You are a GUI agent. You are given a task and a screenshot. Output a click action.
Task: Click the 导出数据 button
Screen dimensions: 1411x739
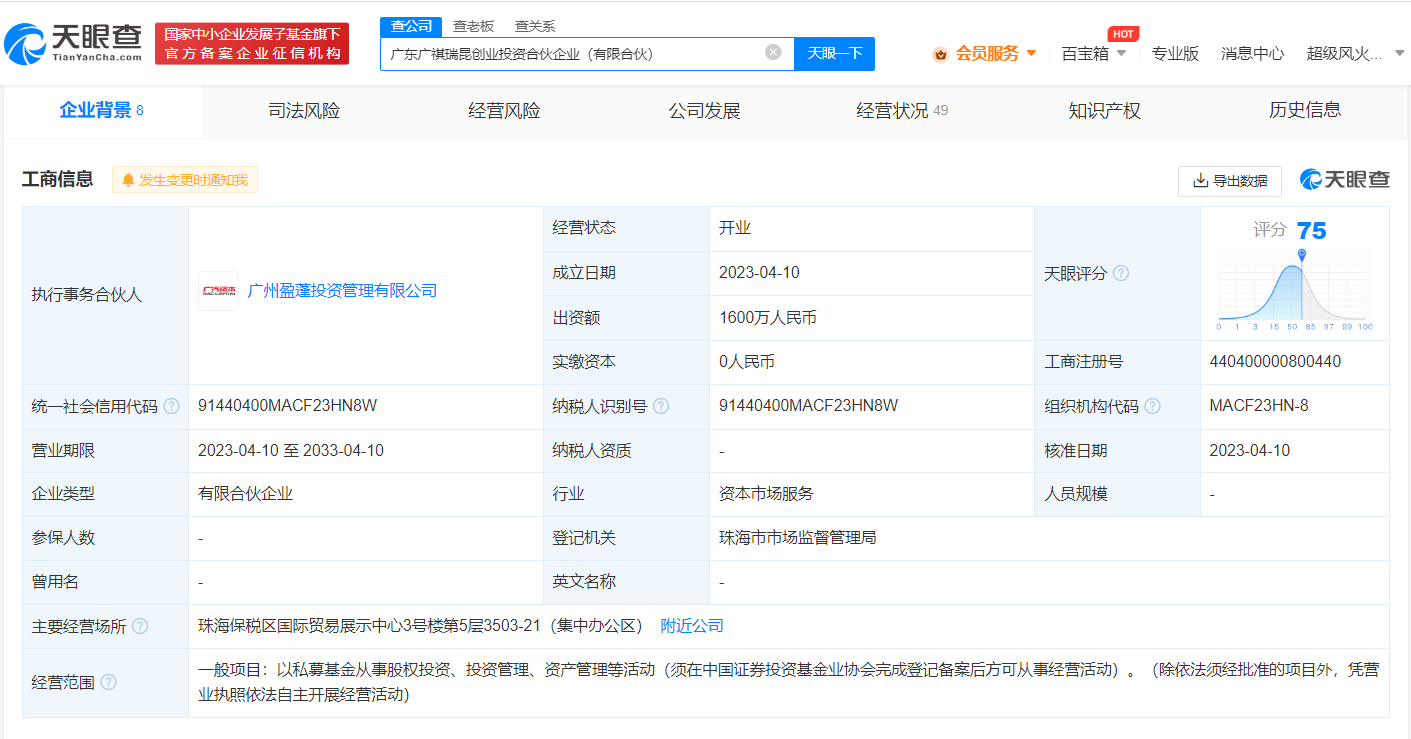[x=1229, y=181]
